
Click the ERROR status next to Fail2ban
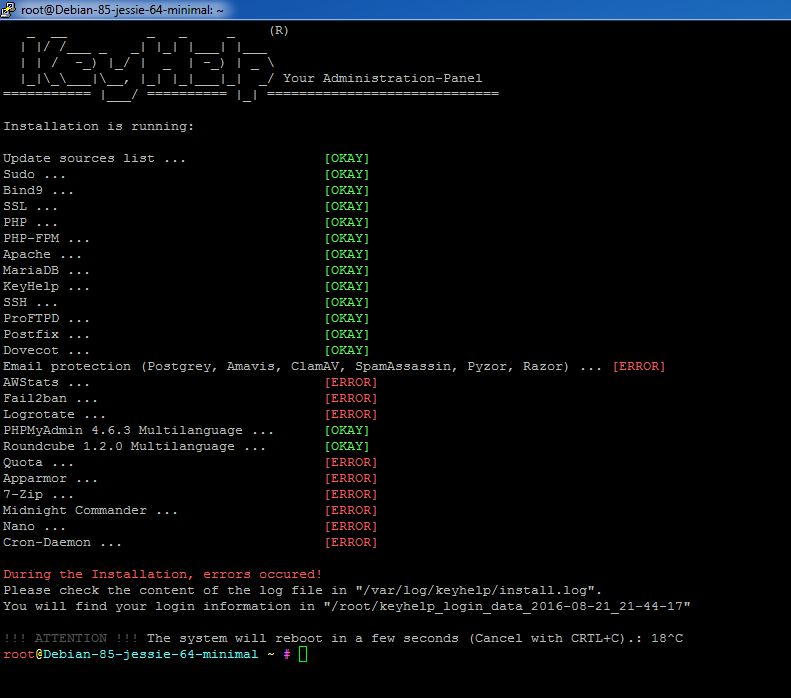pyautogui.click(x=351, y=399)
